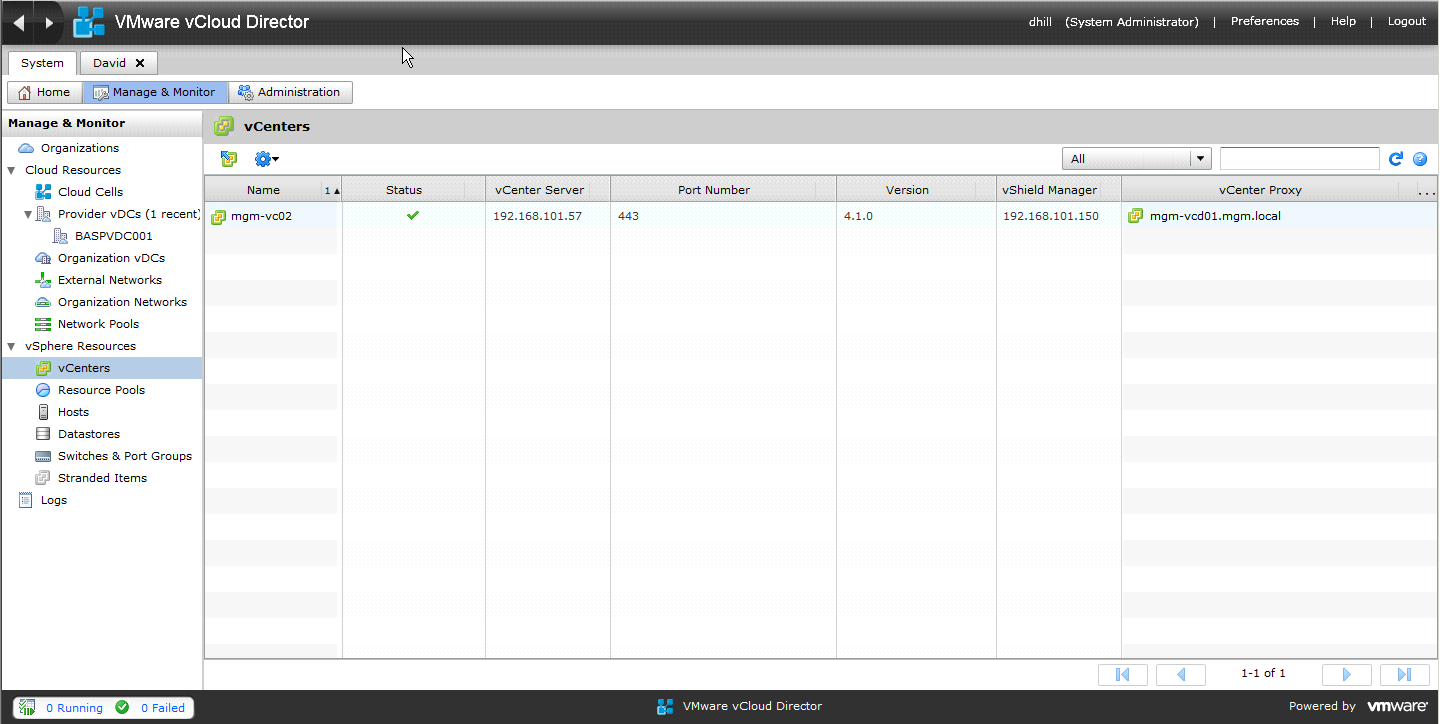Collapse the Cloud Resources tree section

[11, 170]
